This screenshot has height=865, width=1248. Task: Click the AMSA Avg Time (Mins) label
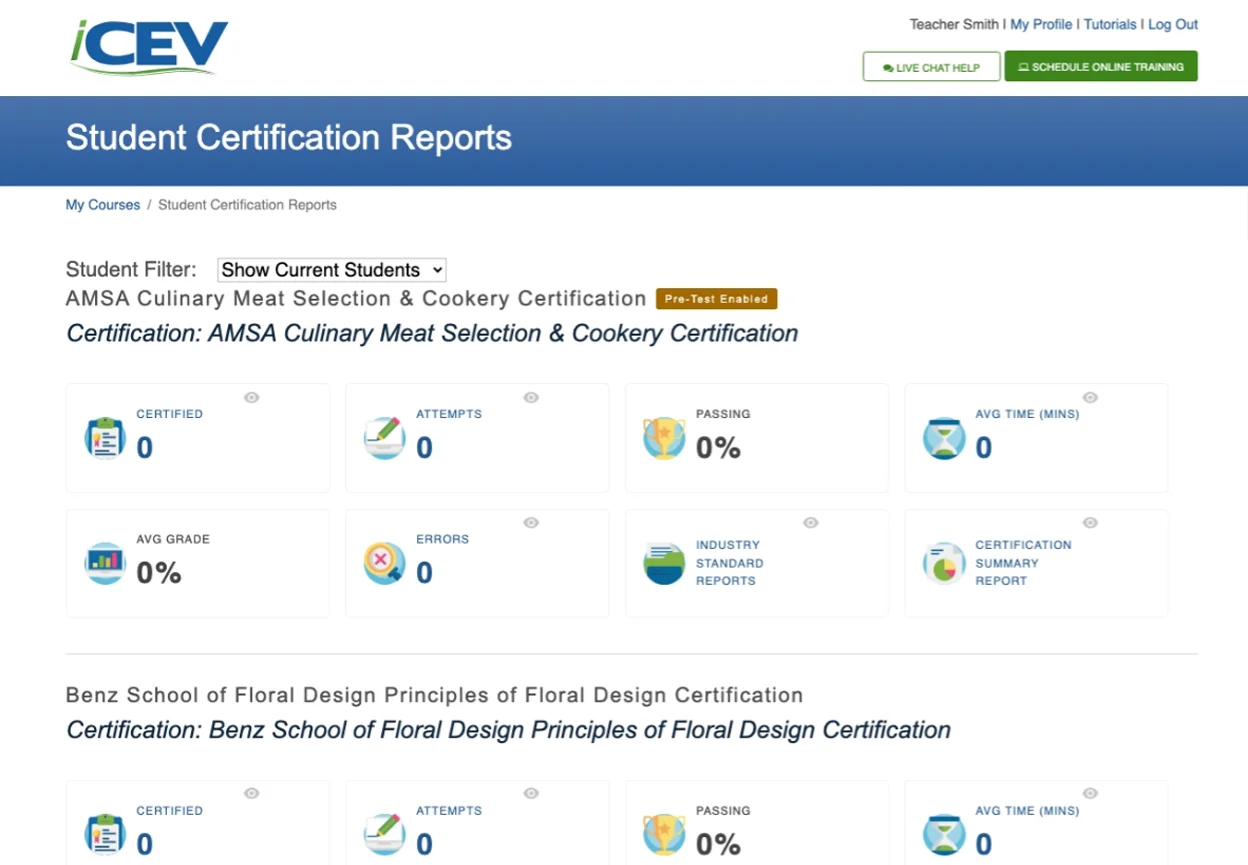tap(1027, 414)
